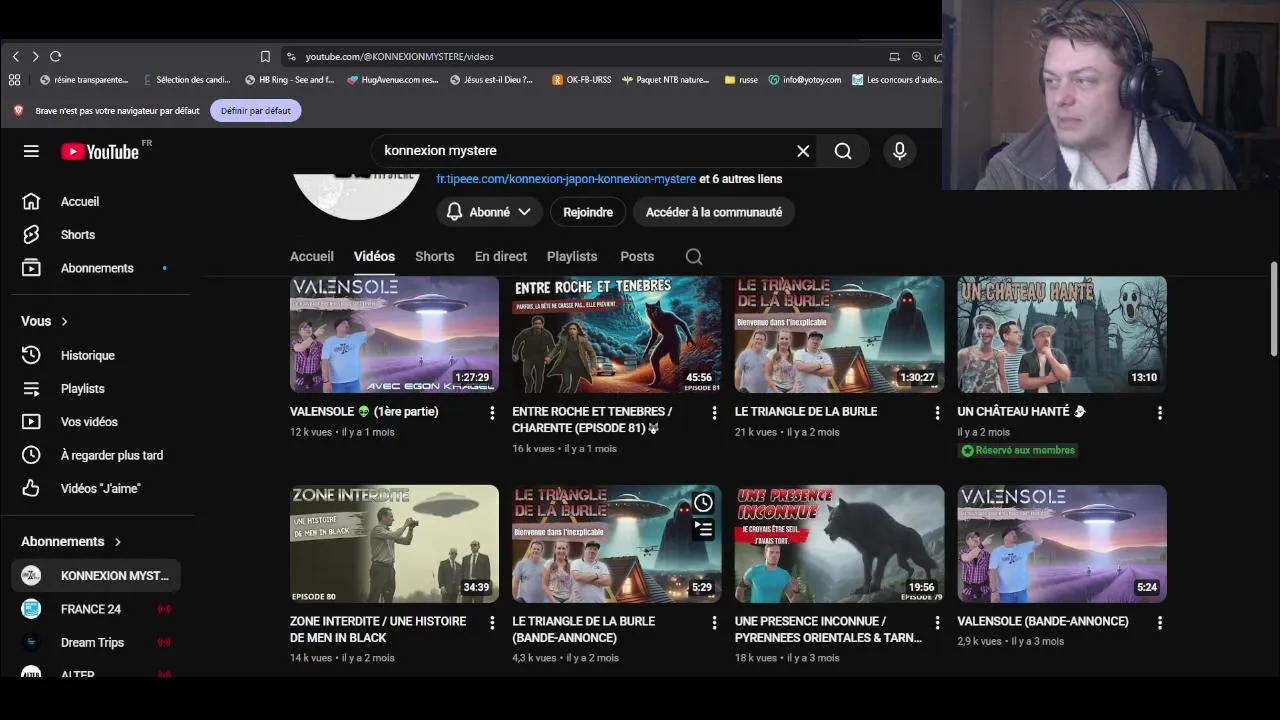Go back using the browser back arrow
This screenshot has width=1280, height=720.
coord(16,57)
